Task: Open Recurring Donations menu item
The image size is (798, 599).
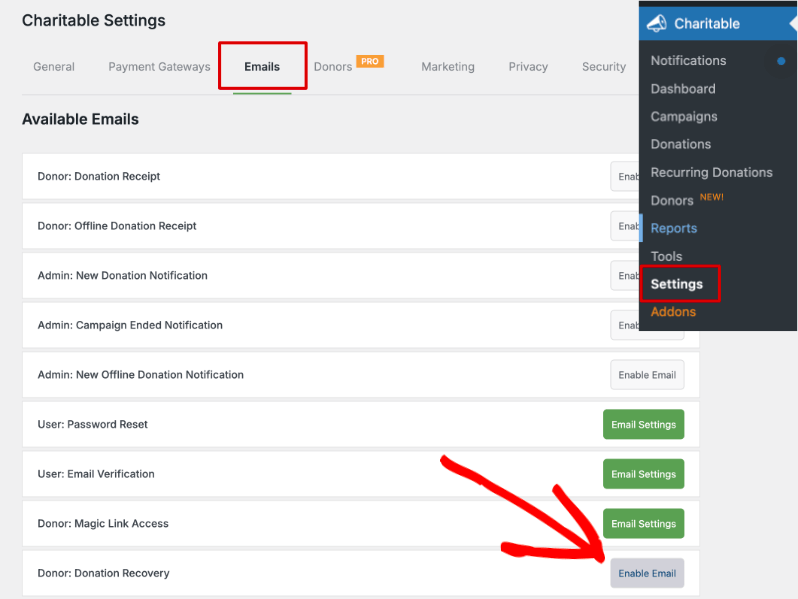Action: click(x=711, y=173)
